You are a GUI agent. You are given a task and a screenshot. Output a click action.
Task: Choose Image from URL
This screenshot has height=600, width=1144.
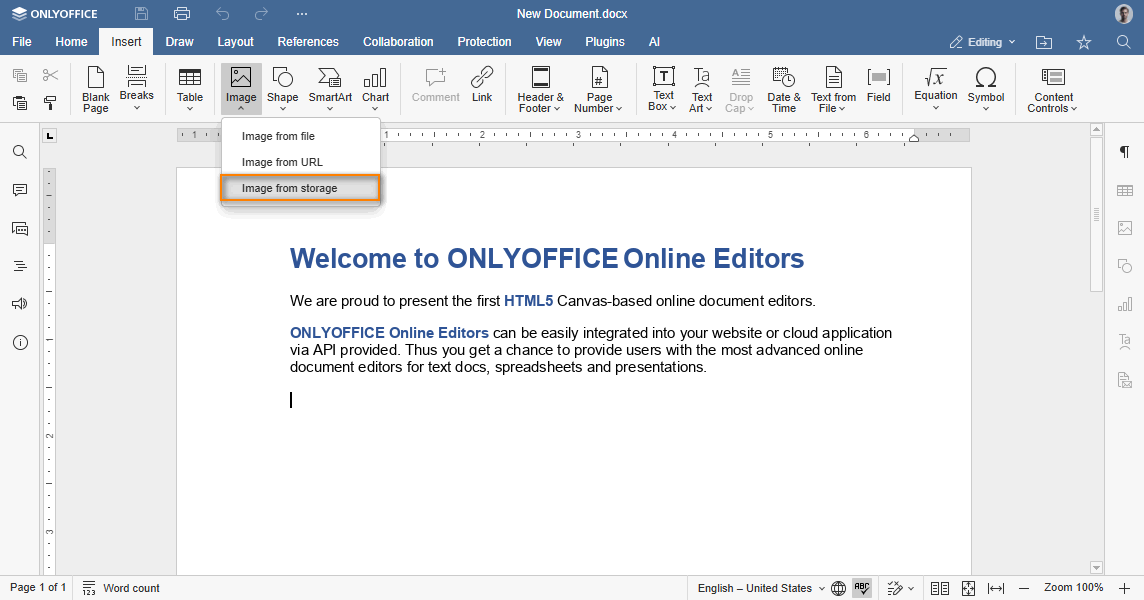(301, 162)
